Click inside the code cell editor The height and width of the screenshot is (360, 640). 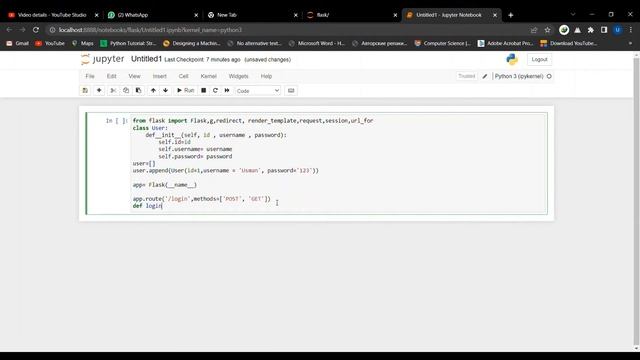coord(338,163)
